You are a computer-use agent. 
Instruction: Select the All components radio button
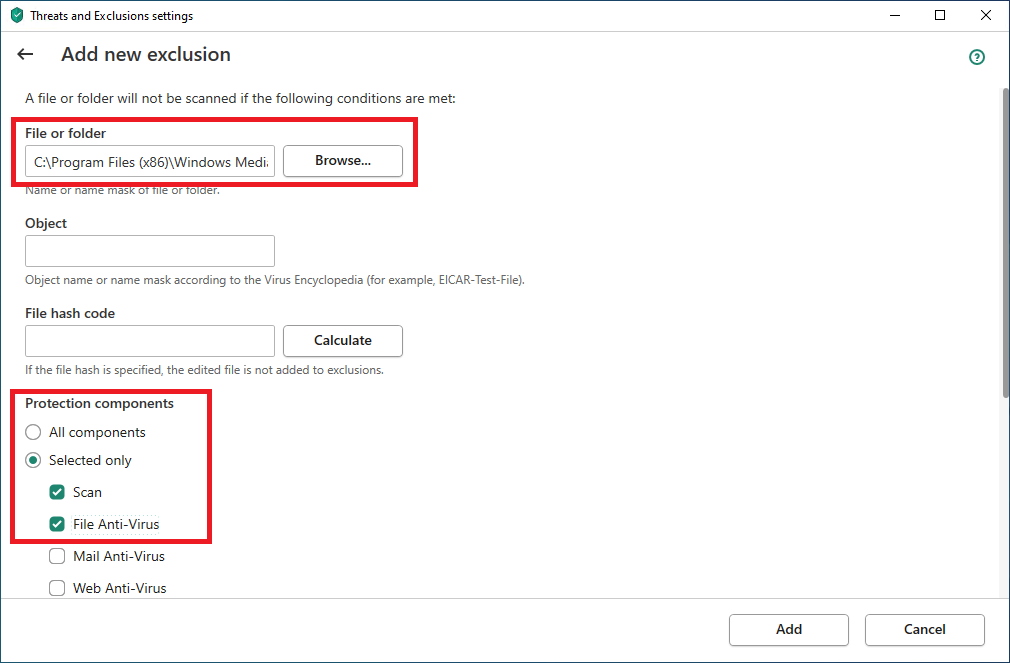[34, 433]
